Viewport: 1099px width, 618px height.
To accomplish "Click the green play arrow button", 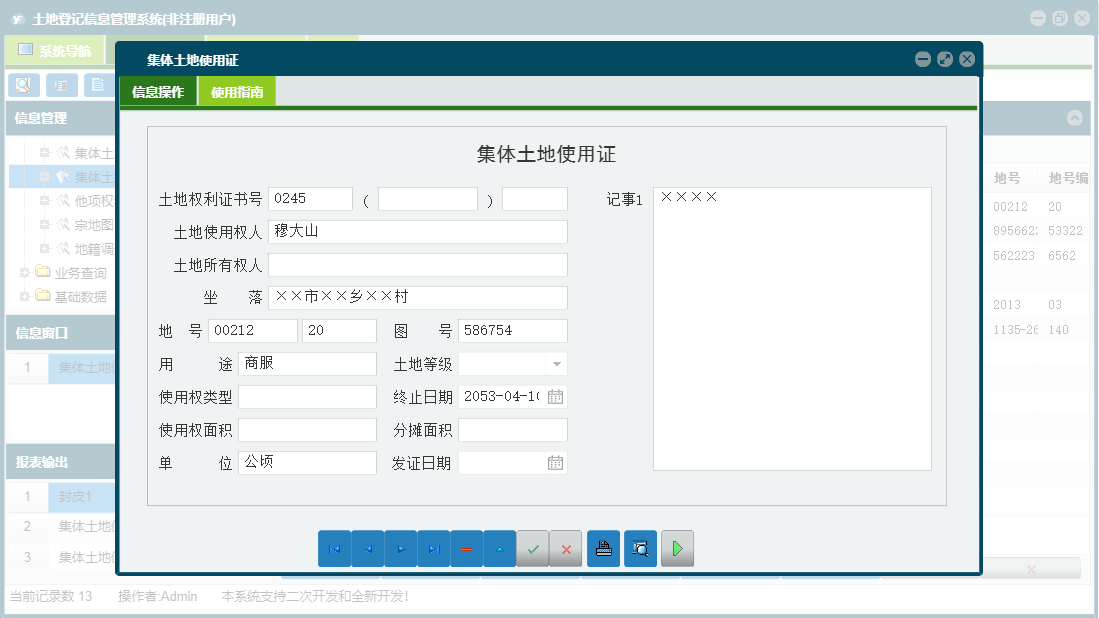I will point(677,549).
